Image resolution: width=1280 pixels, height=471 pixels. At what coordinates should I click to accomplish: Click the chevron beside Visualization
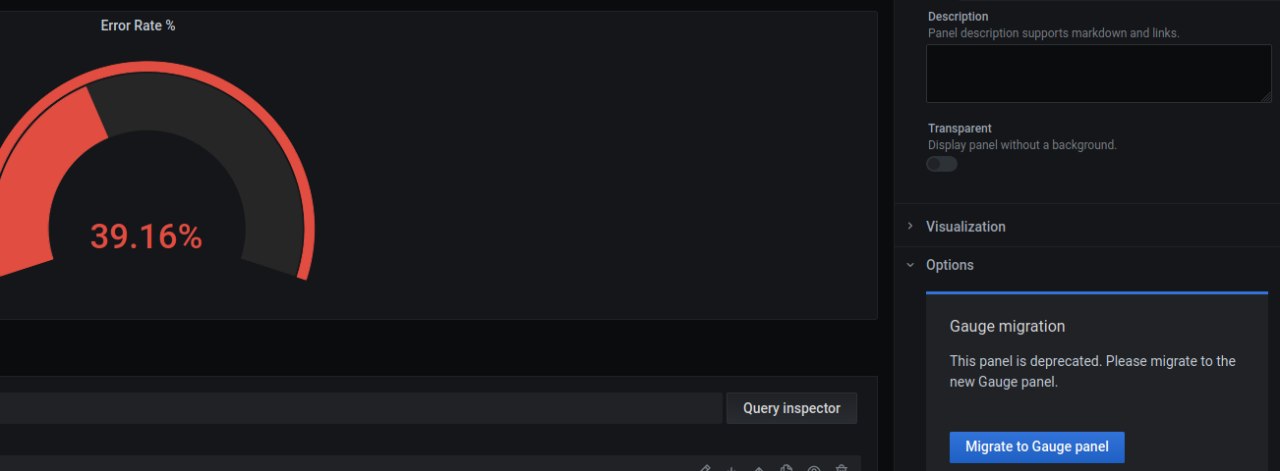[910, 226]
